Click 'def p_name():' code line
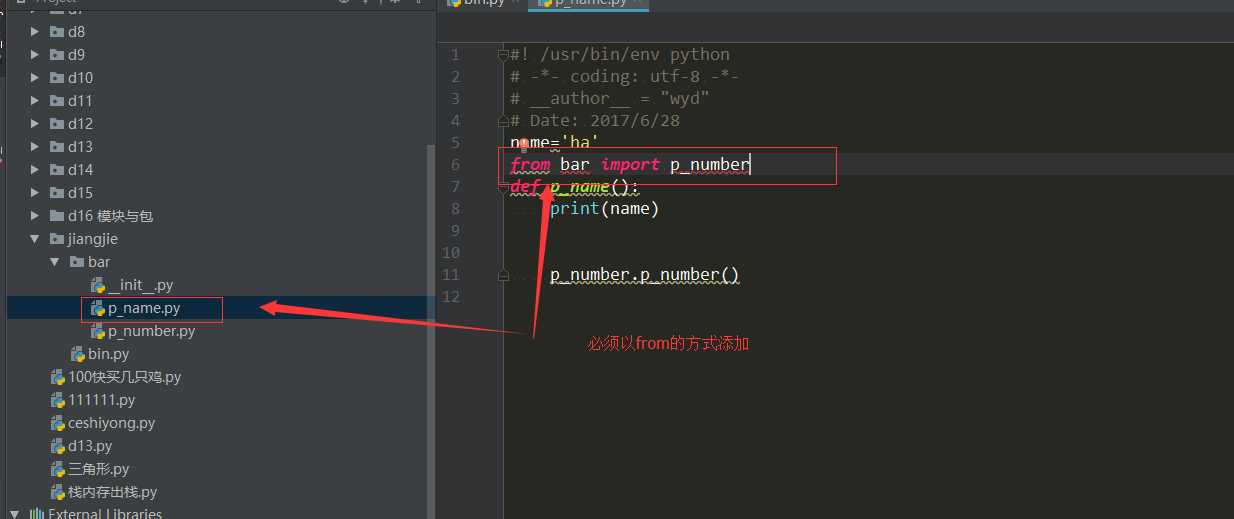Image resolution: width=1234 pixels, height=519 pixels. pos(574,186)
